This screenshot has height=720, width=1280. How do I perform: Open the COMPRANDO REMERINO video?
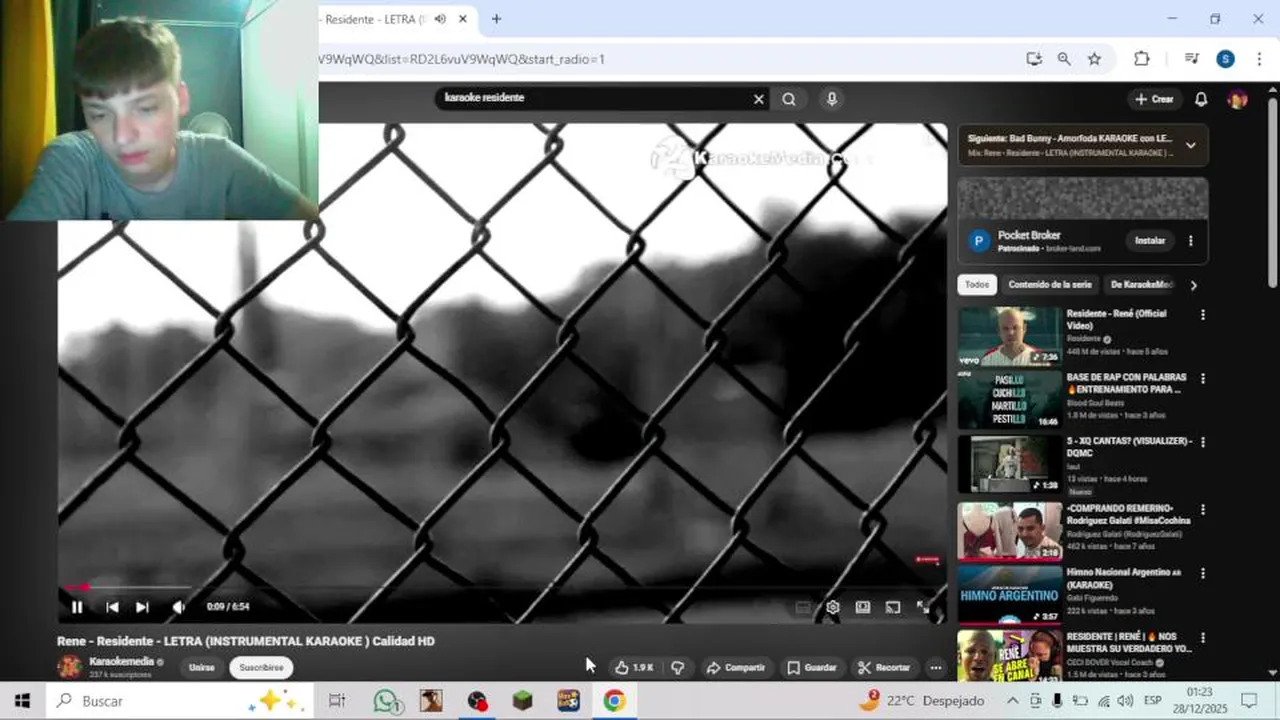pos(1010,531)
